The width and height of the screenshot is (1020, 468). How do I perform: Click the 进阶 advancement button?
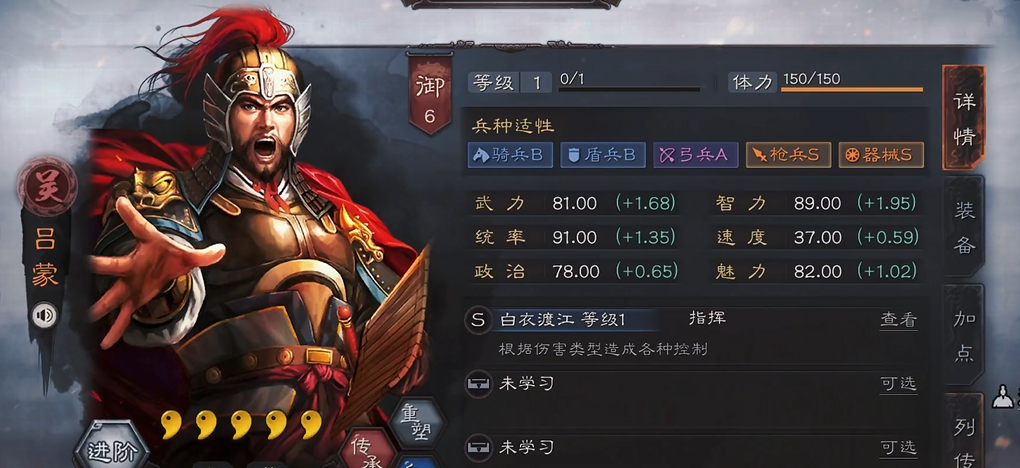(x=112, y=447)
